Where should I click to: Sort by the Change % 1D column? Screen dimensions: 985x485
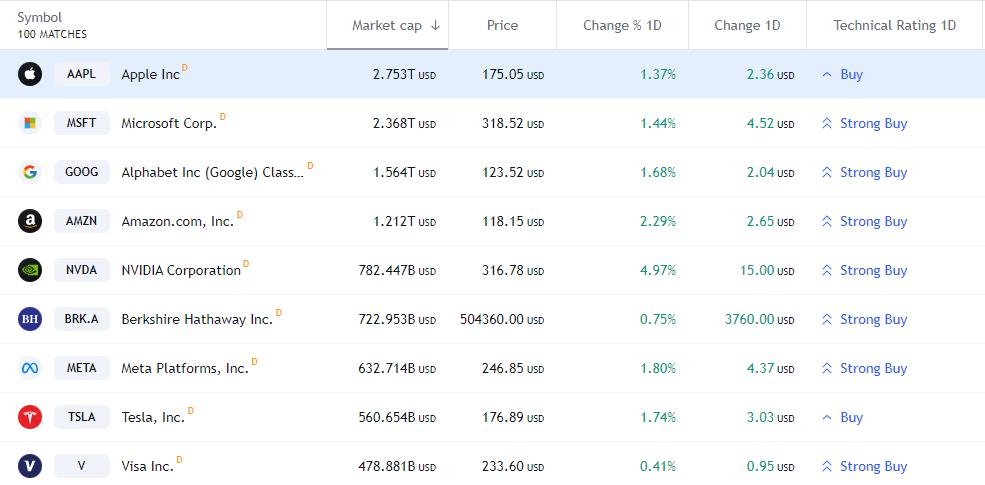[623, 26]
